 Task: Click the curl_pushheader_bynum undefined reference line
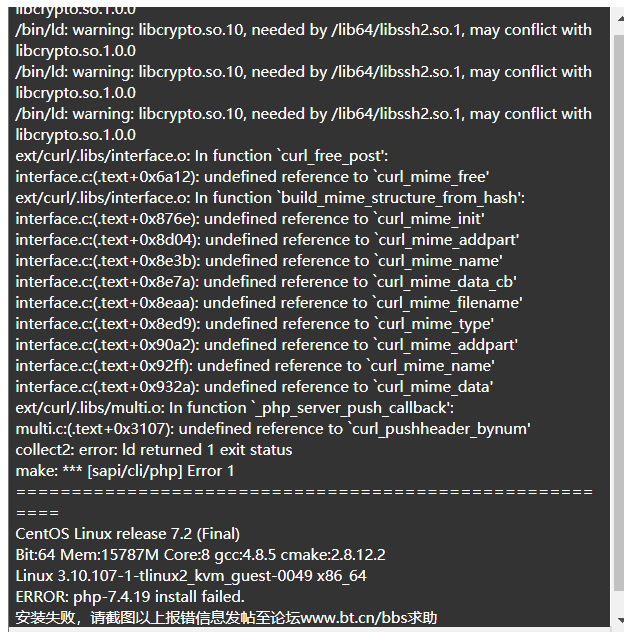[273, 429]
